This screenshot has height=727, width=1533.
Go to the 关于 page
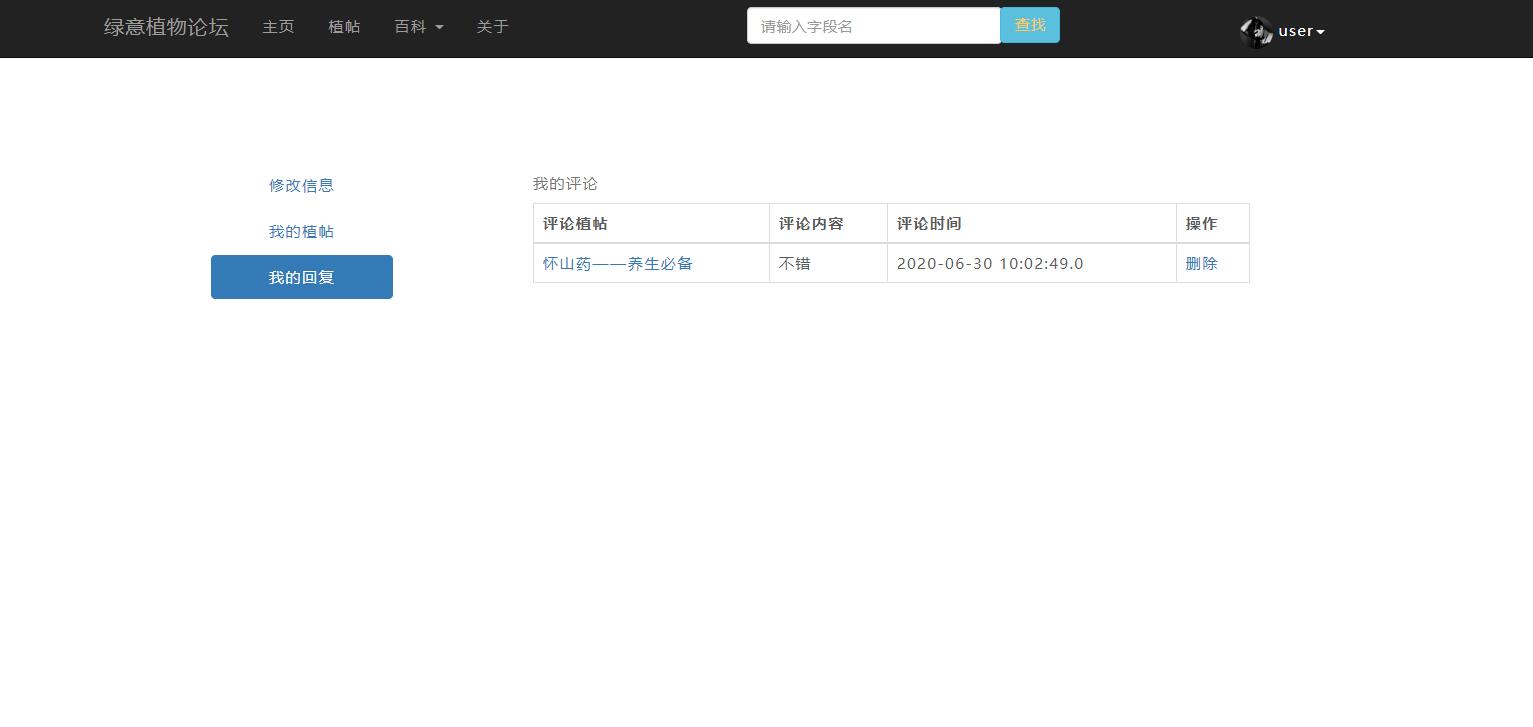click(x=491, y=27)
